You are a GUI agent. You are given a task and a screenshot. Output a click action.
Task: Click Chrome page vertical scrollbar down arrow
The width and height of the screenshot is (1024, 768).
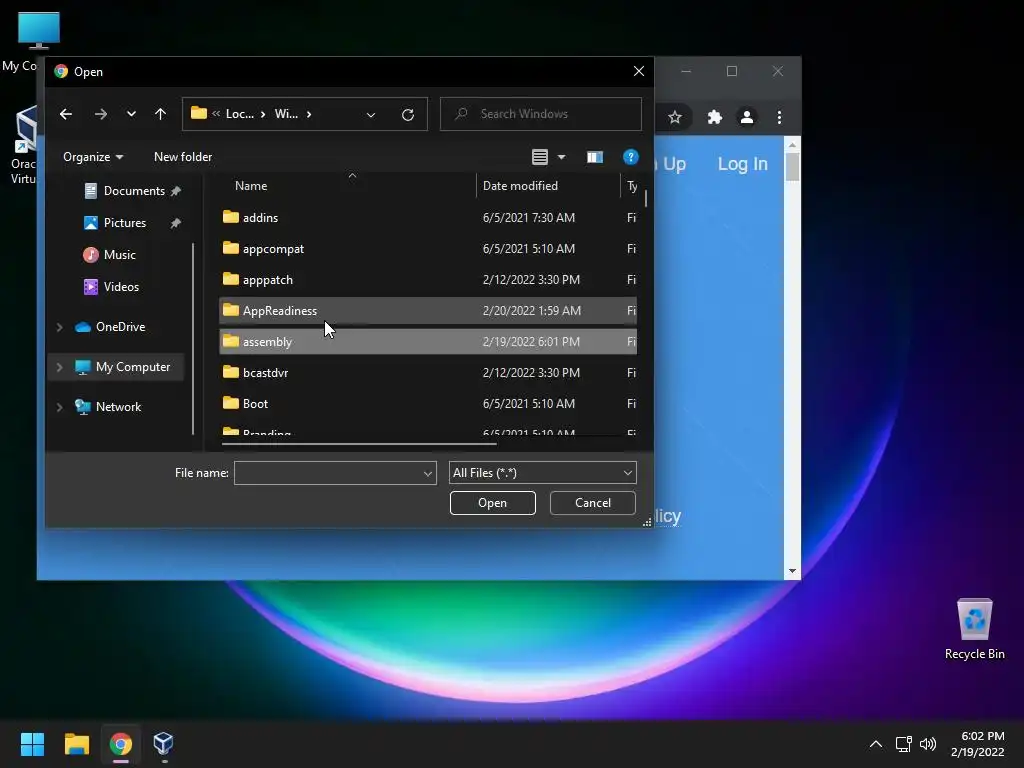[792, 571]
